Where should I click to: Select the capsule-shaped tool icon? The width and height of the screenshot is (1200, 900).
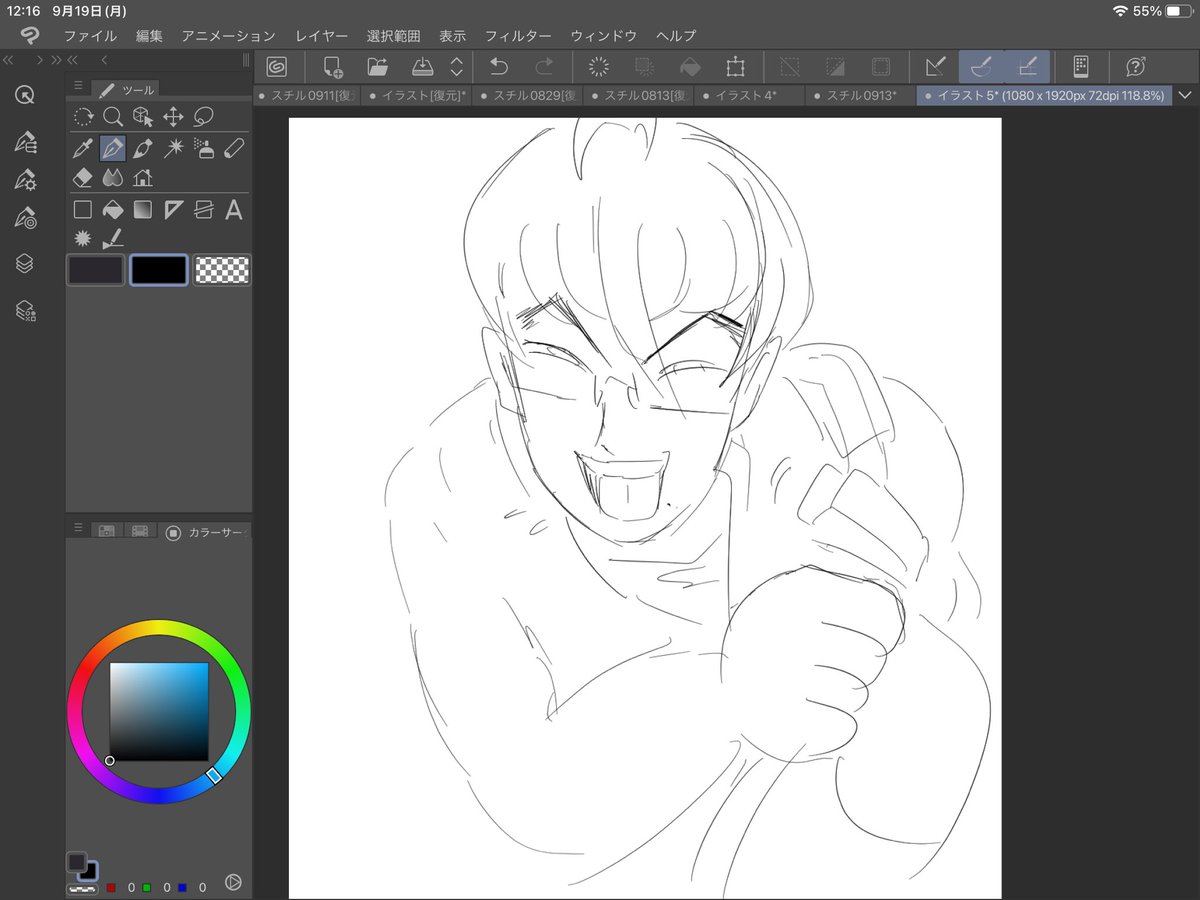[234, 149]
